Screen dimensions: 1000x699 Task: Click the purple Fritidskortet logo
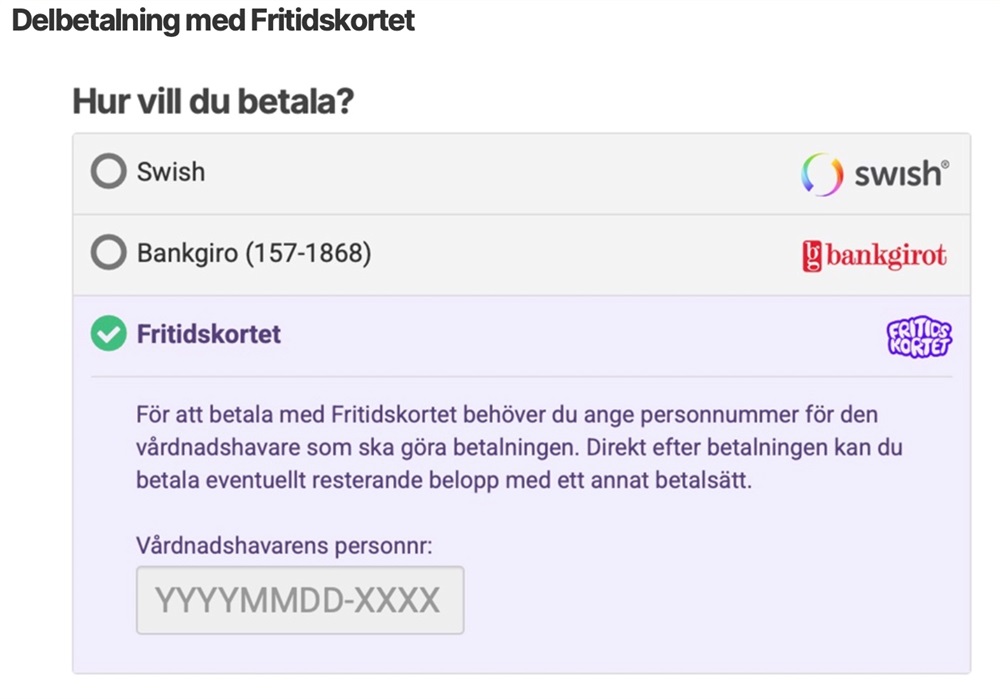[919, 338]
